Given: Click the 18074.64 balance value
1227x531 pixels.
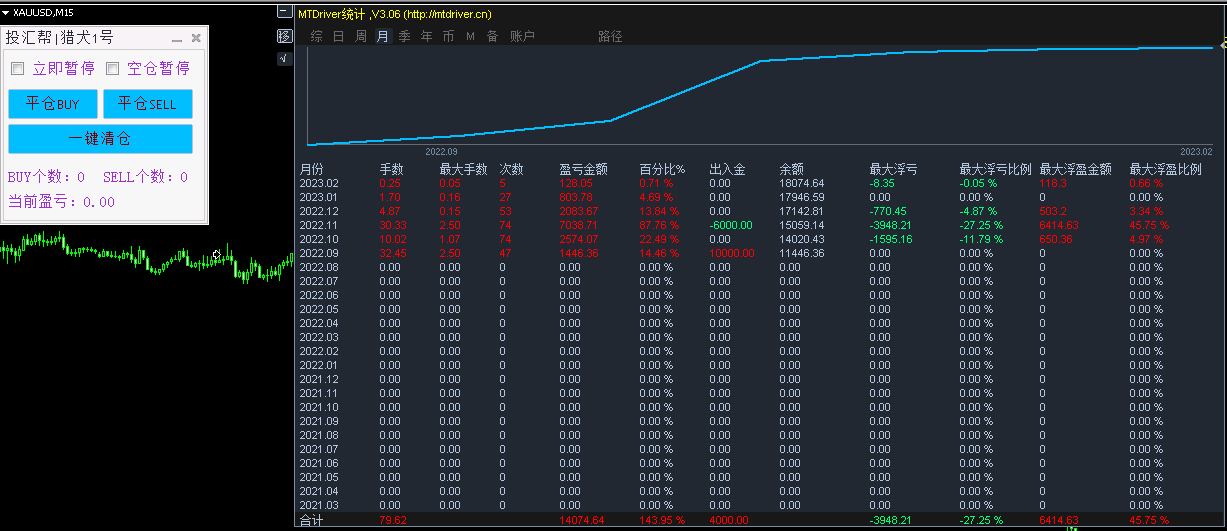Looking at the screenshot, I should tap(802, 183).
